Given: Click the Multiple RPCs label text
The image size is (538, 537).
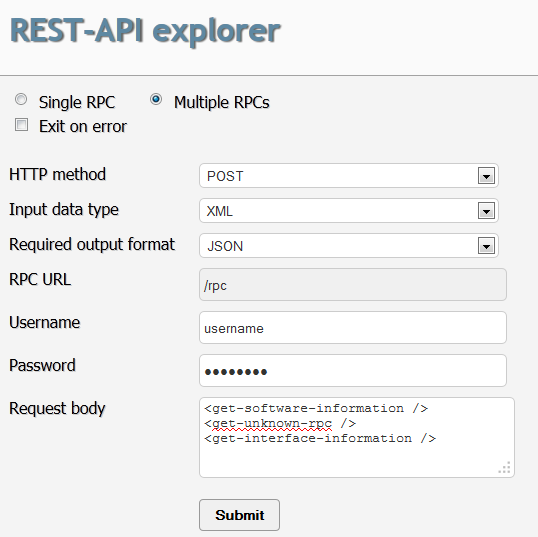Looking at the screenshot, I should click(222, 102).
